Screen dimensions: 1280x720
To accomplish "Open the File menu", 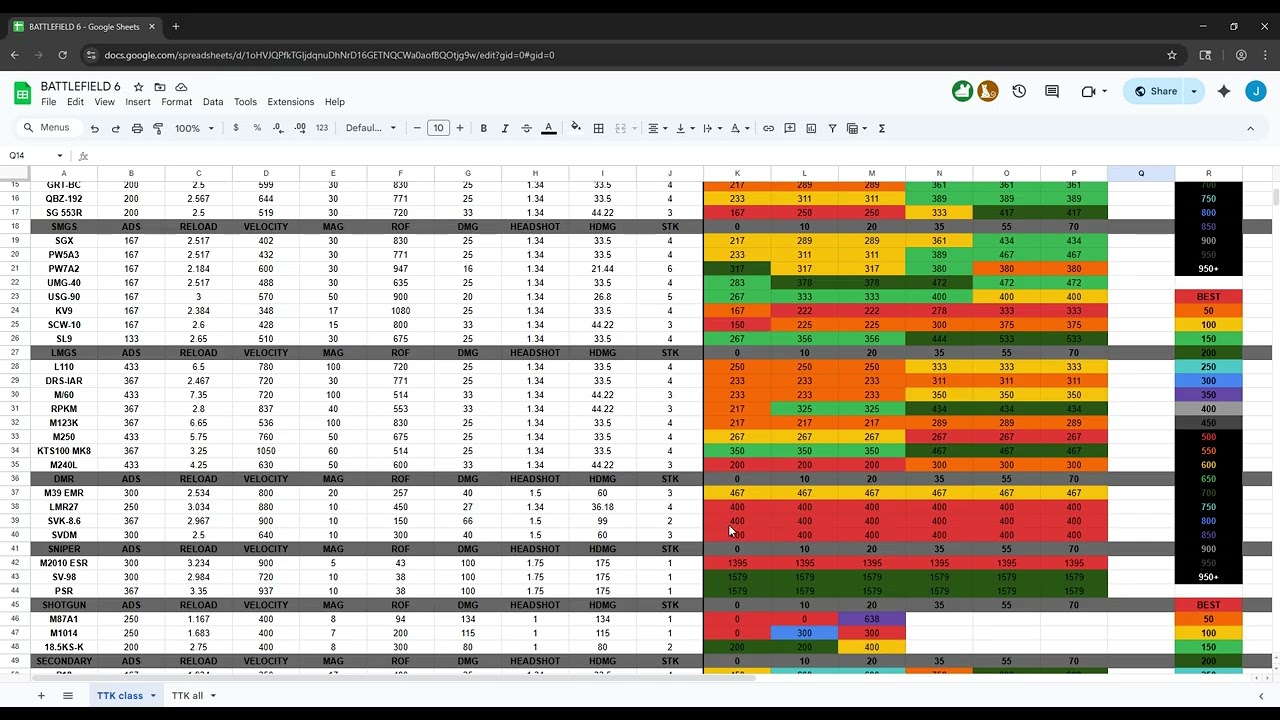I will pyautogui.click(x=49, y=102).
